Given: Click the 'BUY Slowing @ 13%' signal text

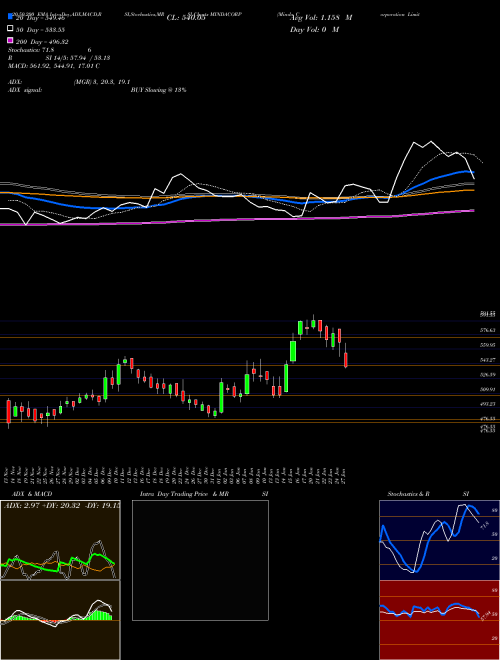Looking at the screenshot, I should pos(159,90).
